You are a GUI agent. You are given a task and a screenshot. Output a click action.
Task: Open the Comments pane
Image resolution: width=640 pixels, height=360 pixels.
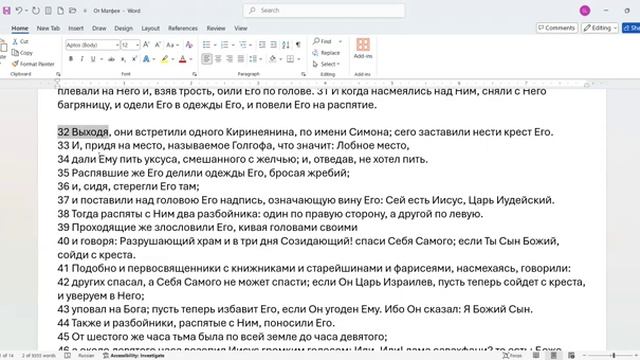tap(557, 28)
